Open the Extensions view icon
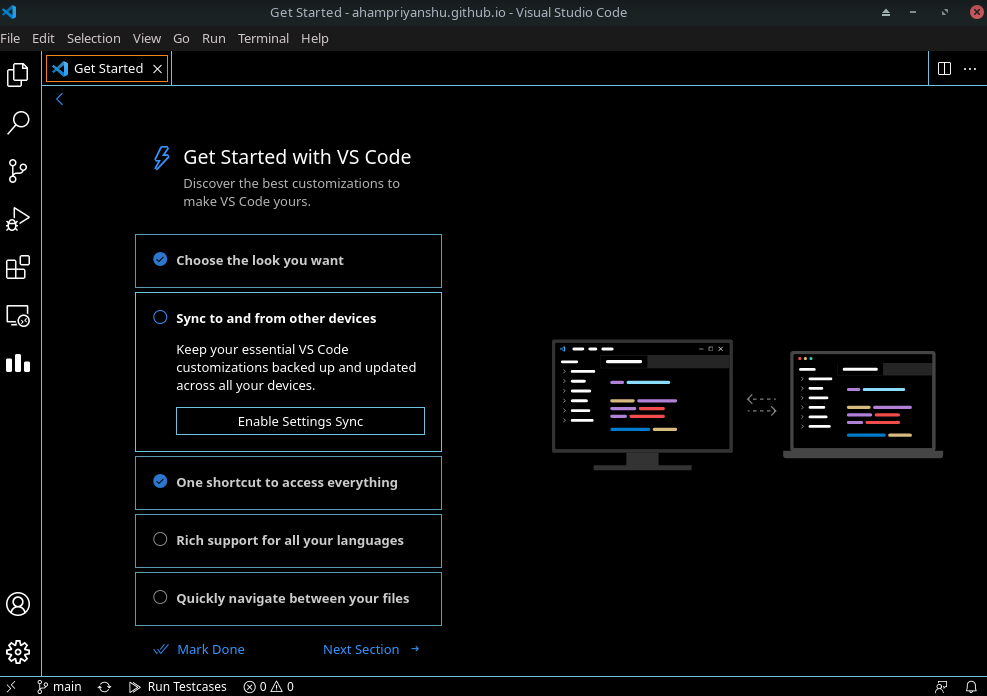The image size is (987, 696). click(x=18, y=267)
